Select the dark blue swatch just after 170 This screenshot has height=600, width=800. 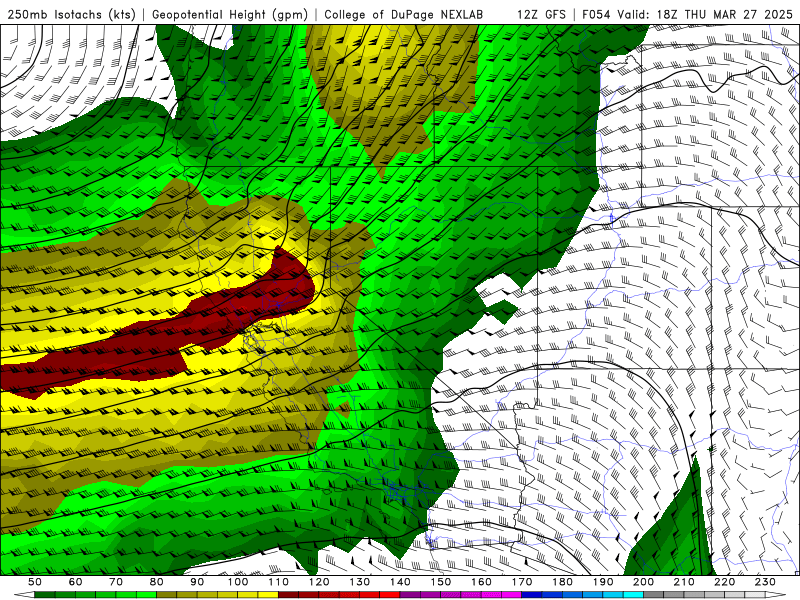pos(532,595)
